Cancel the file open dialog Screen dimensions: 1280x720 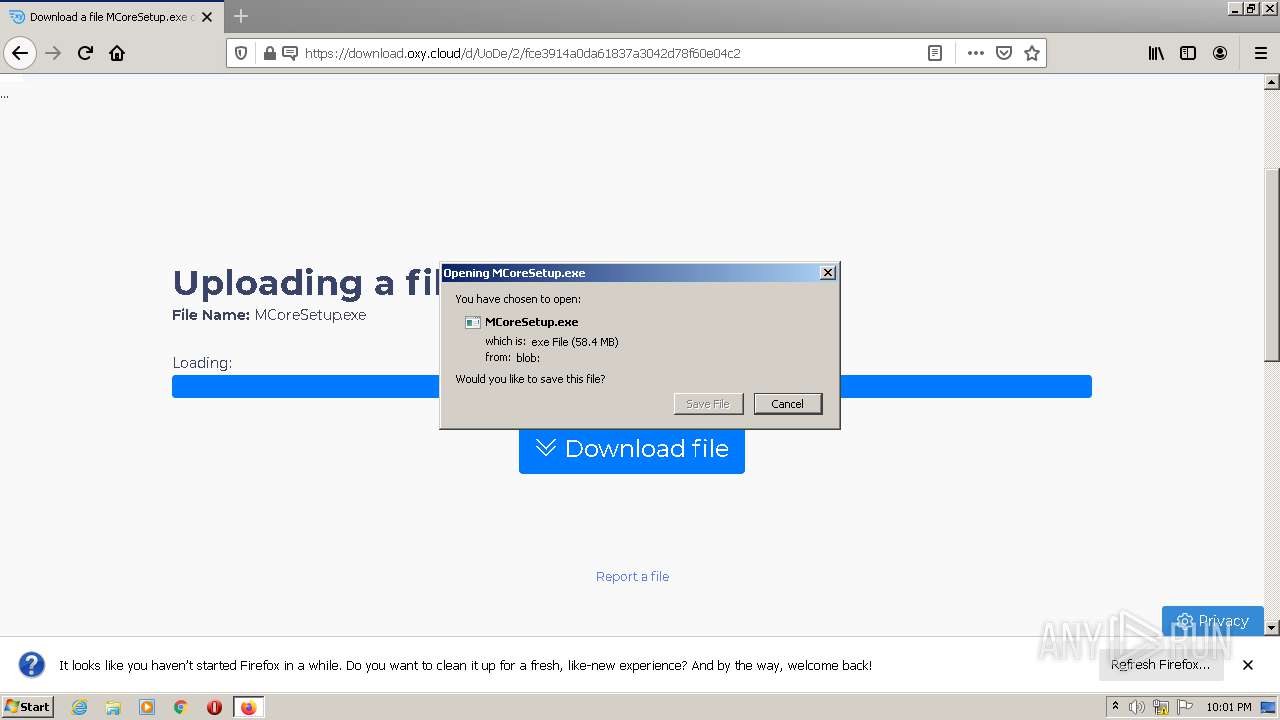tap(788, 404)
